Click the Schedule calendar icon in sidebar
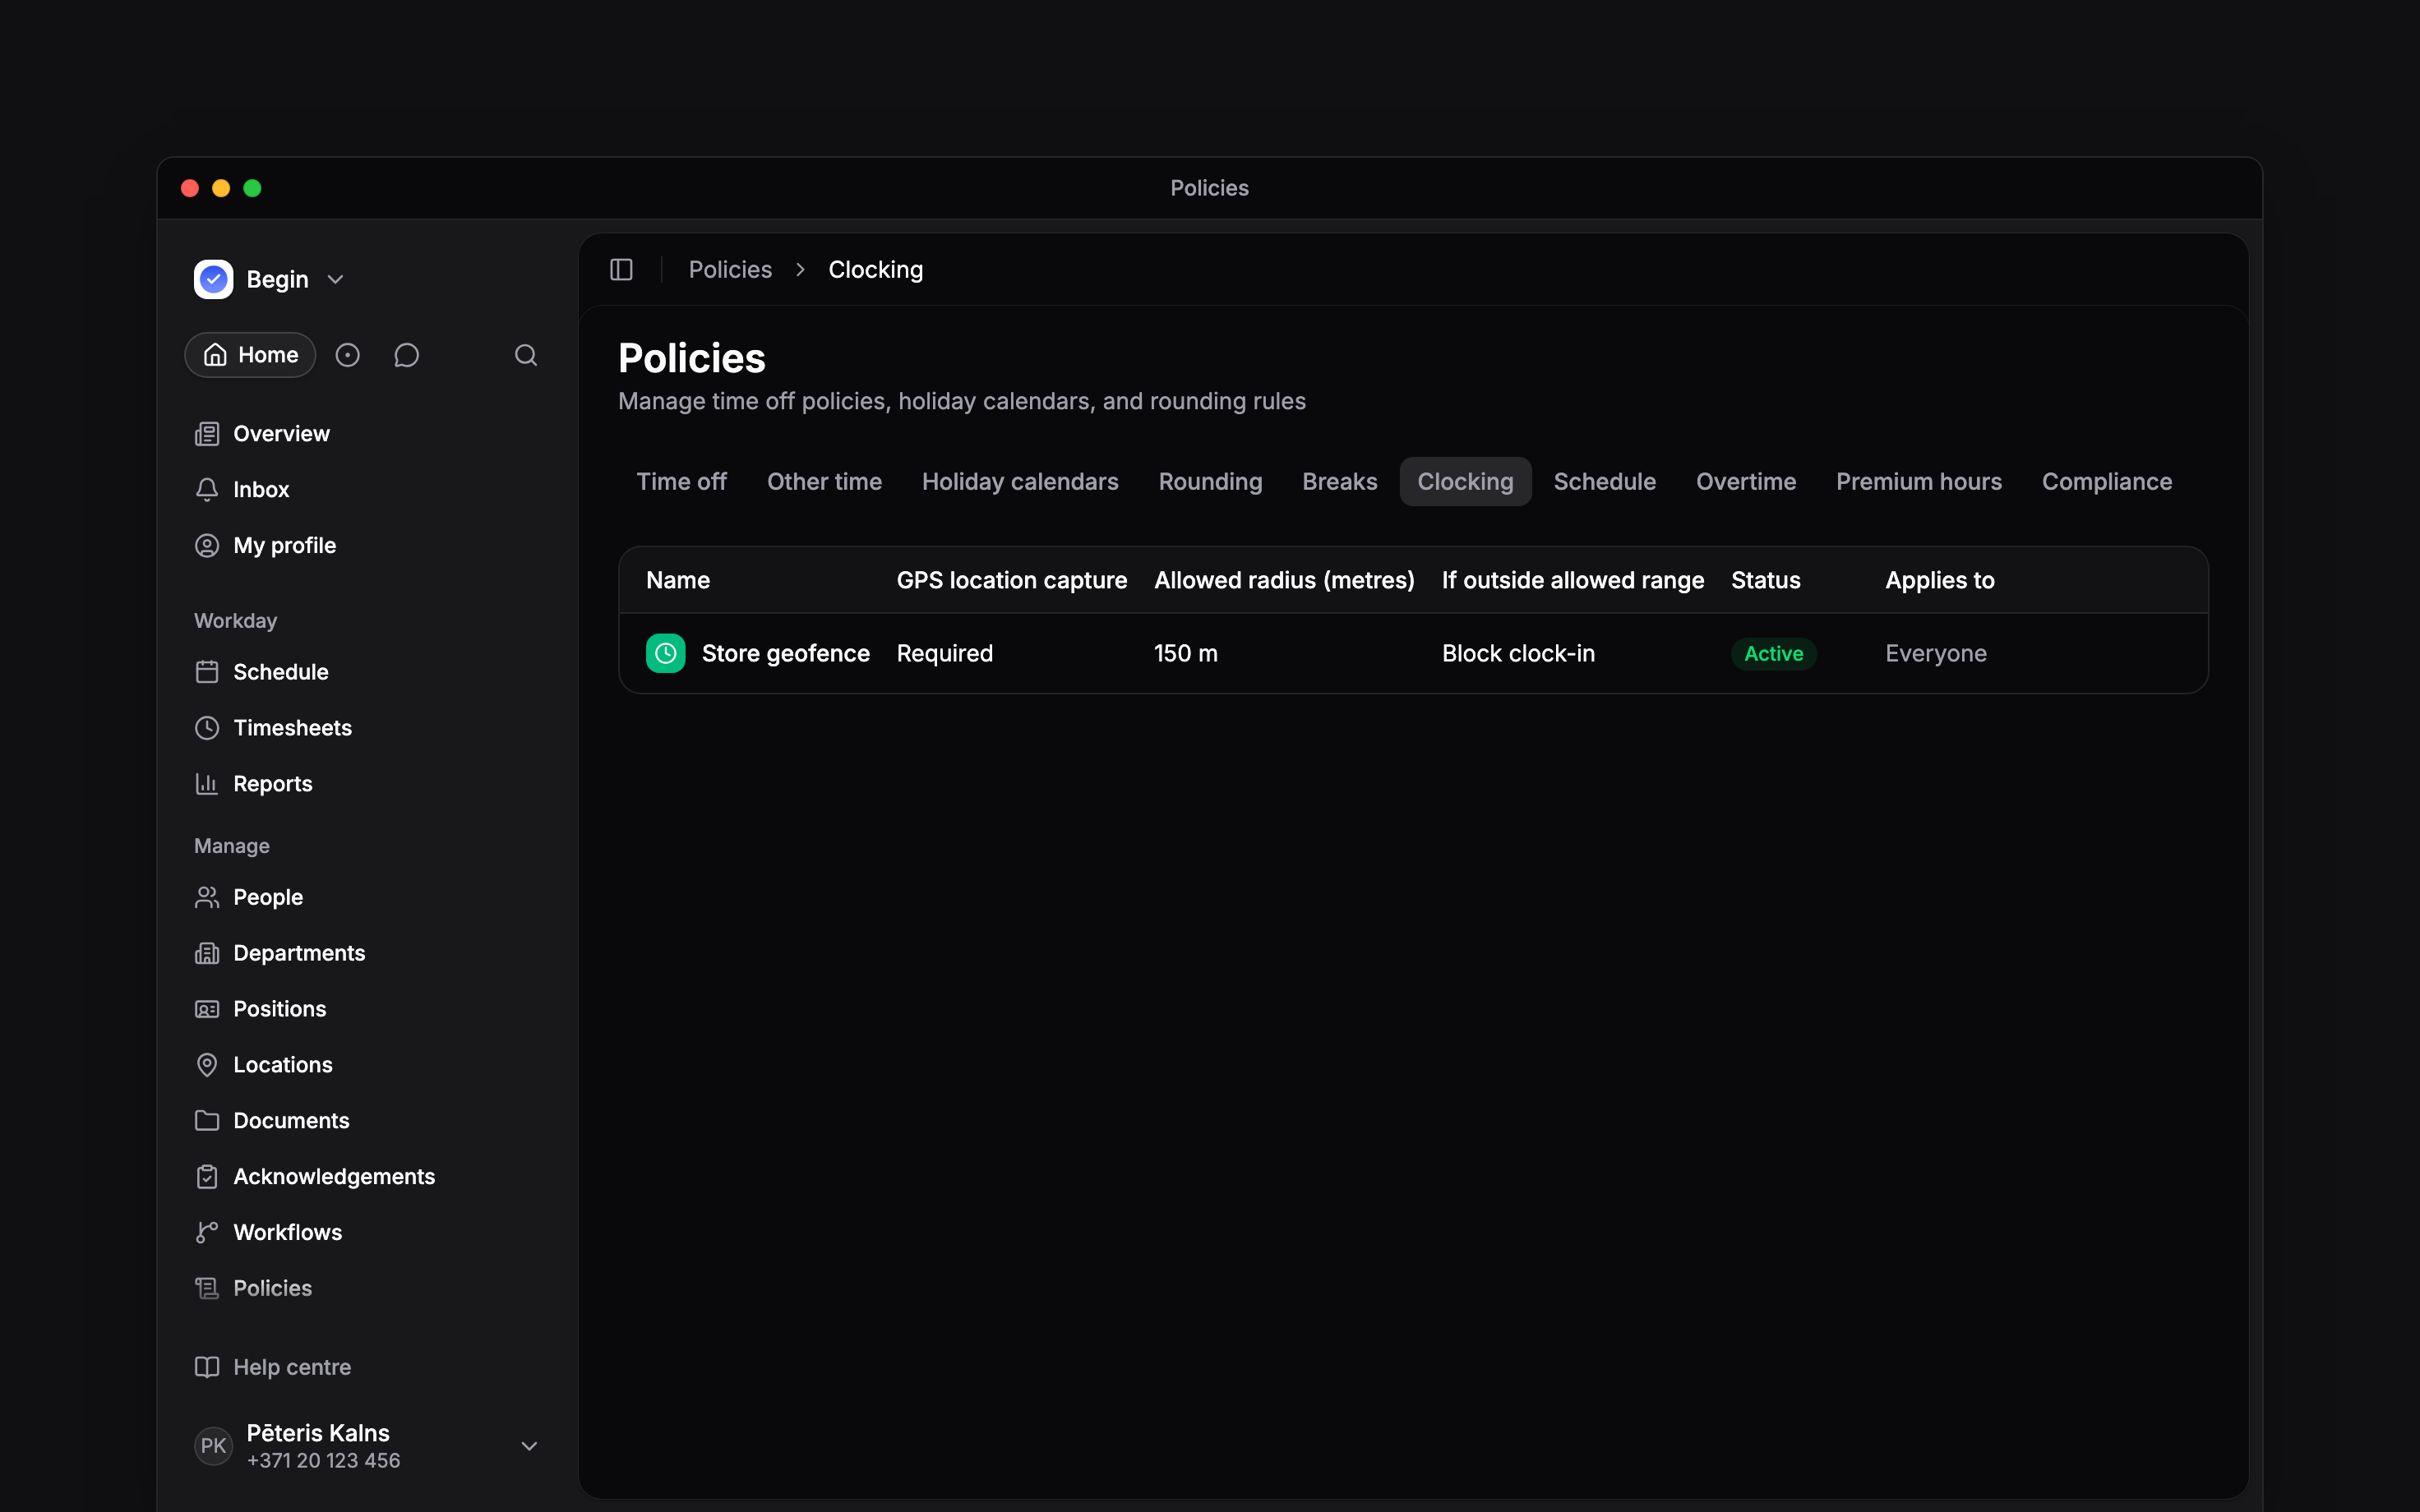This screenshot has width=2420, height=1512. [x=207, y=672]
